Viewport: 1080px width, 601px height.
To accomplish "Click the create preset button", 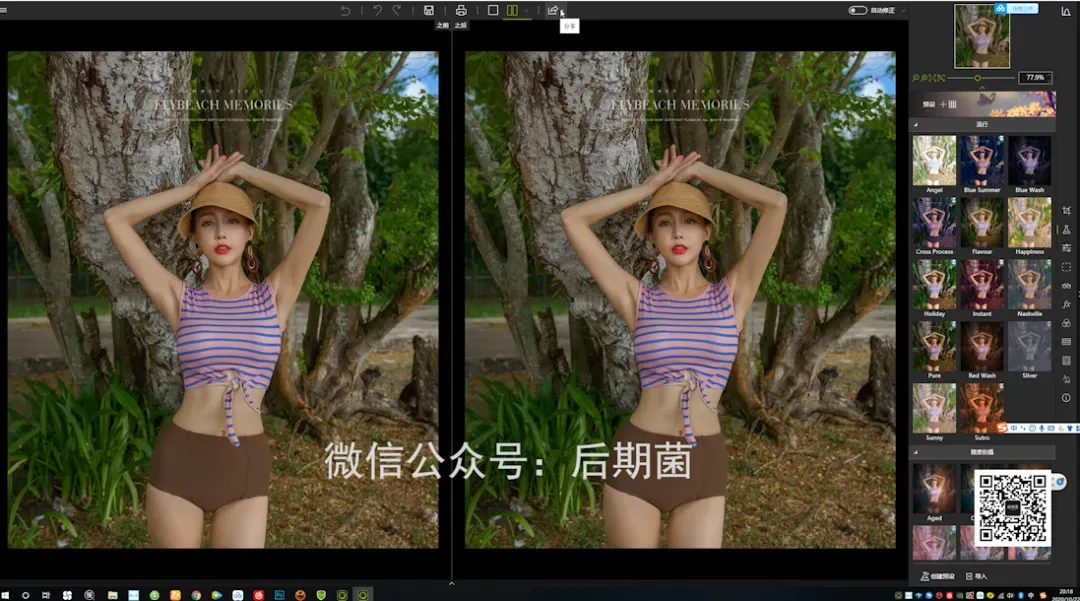I will coord(938,576).
